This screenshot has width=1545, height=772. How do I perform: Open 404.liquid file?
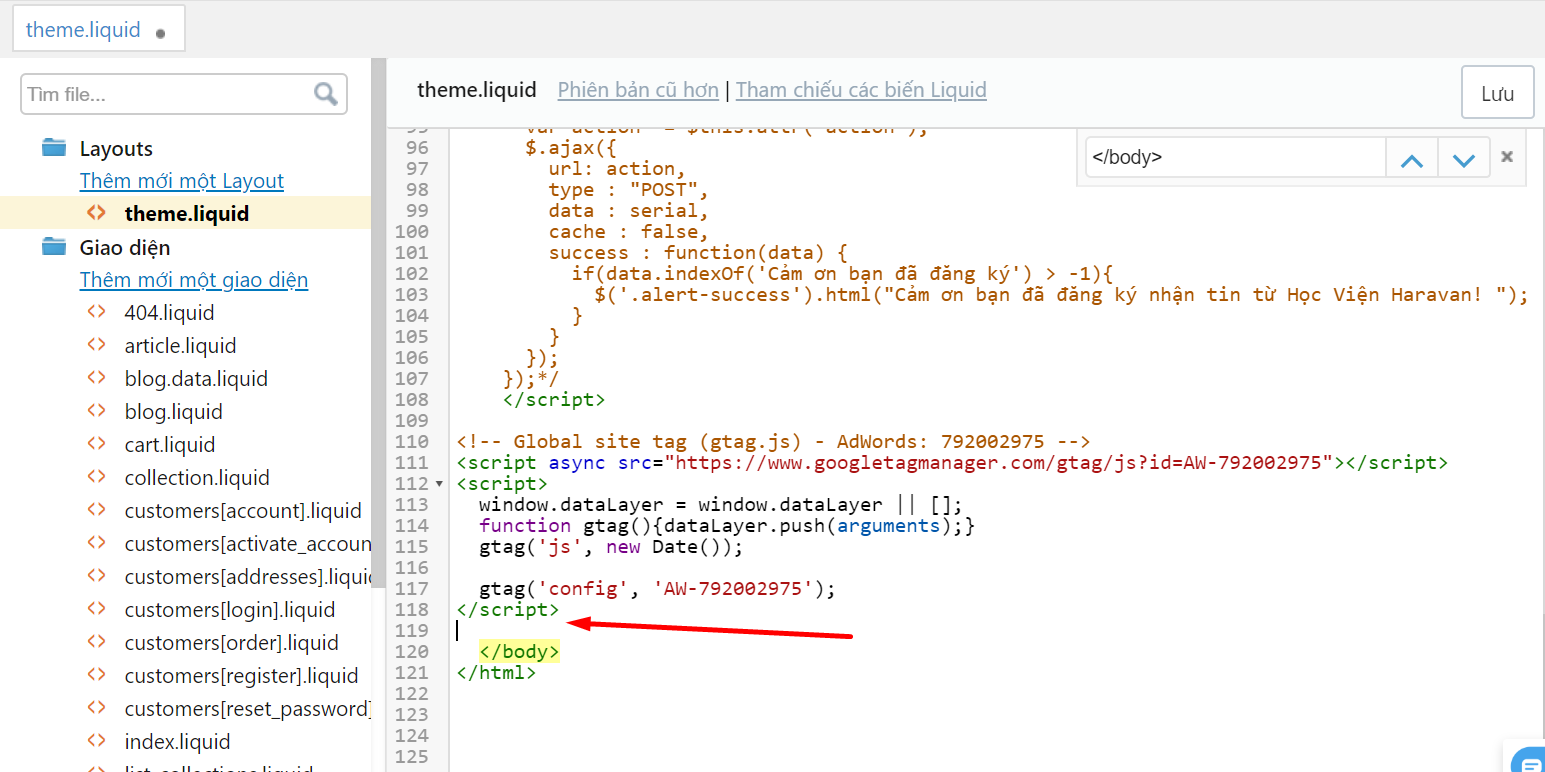click(169, 313)
